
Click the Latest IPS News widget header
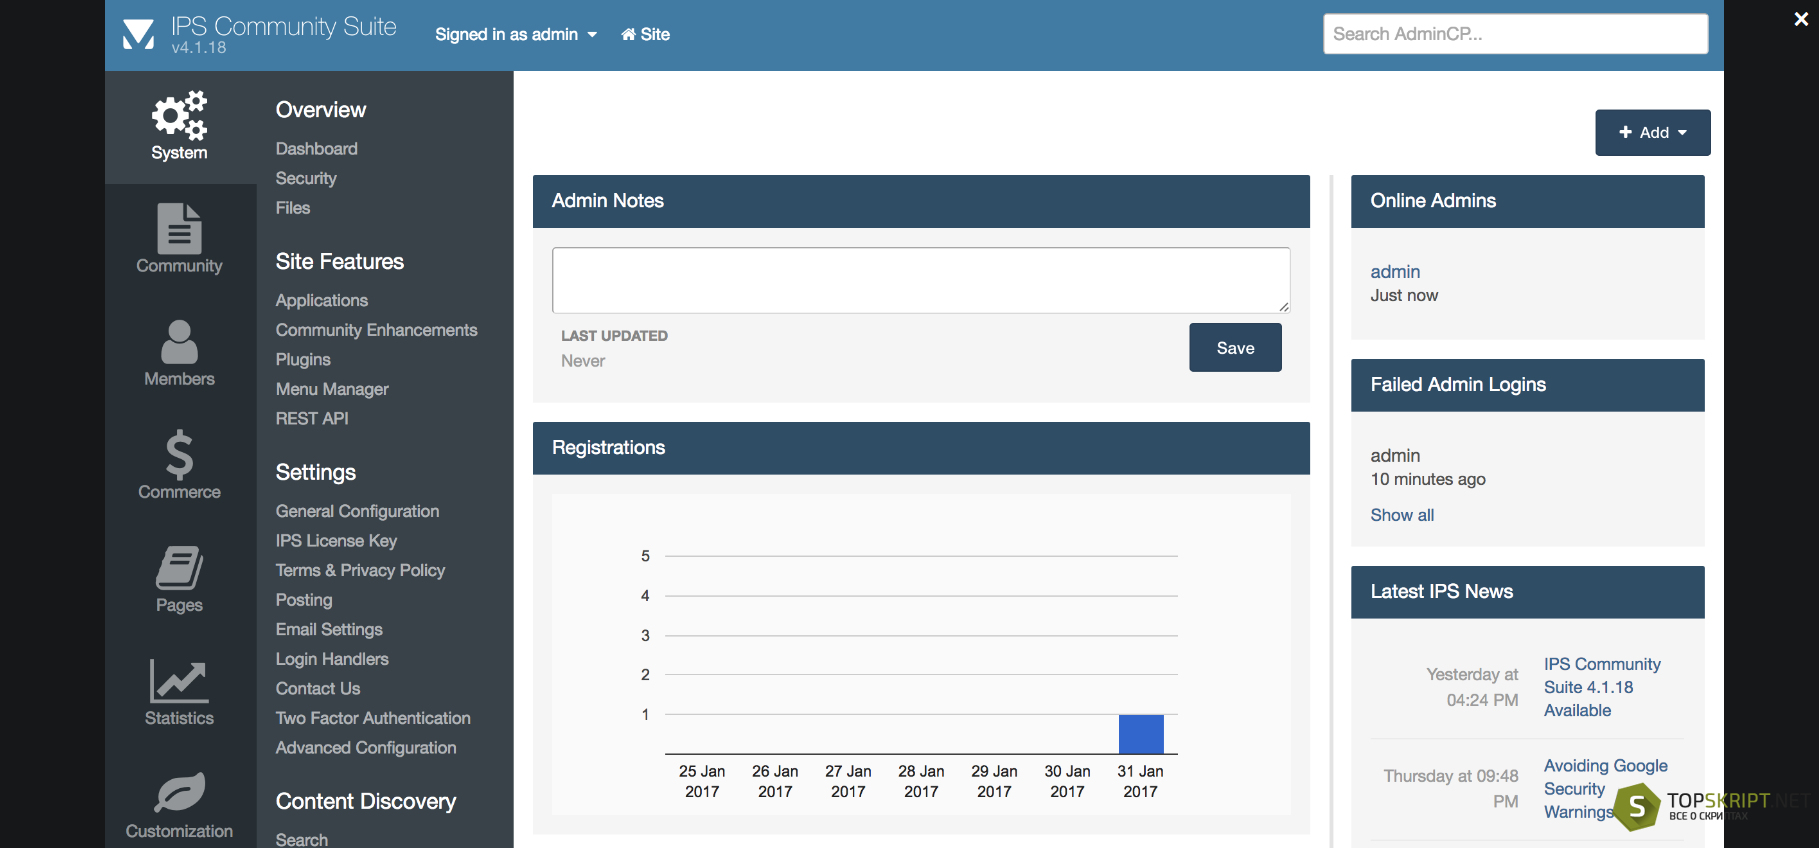tap(1528, 592)
